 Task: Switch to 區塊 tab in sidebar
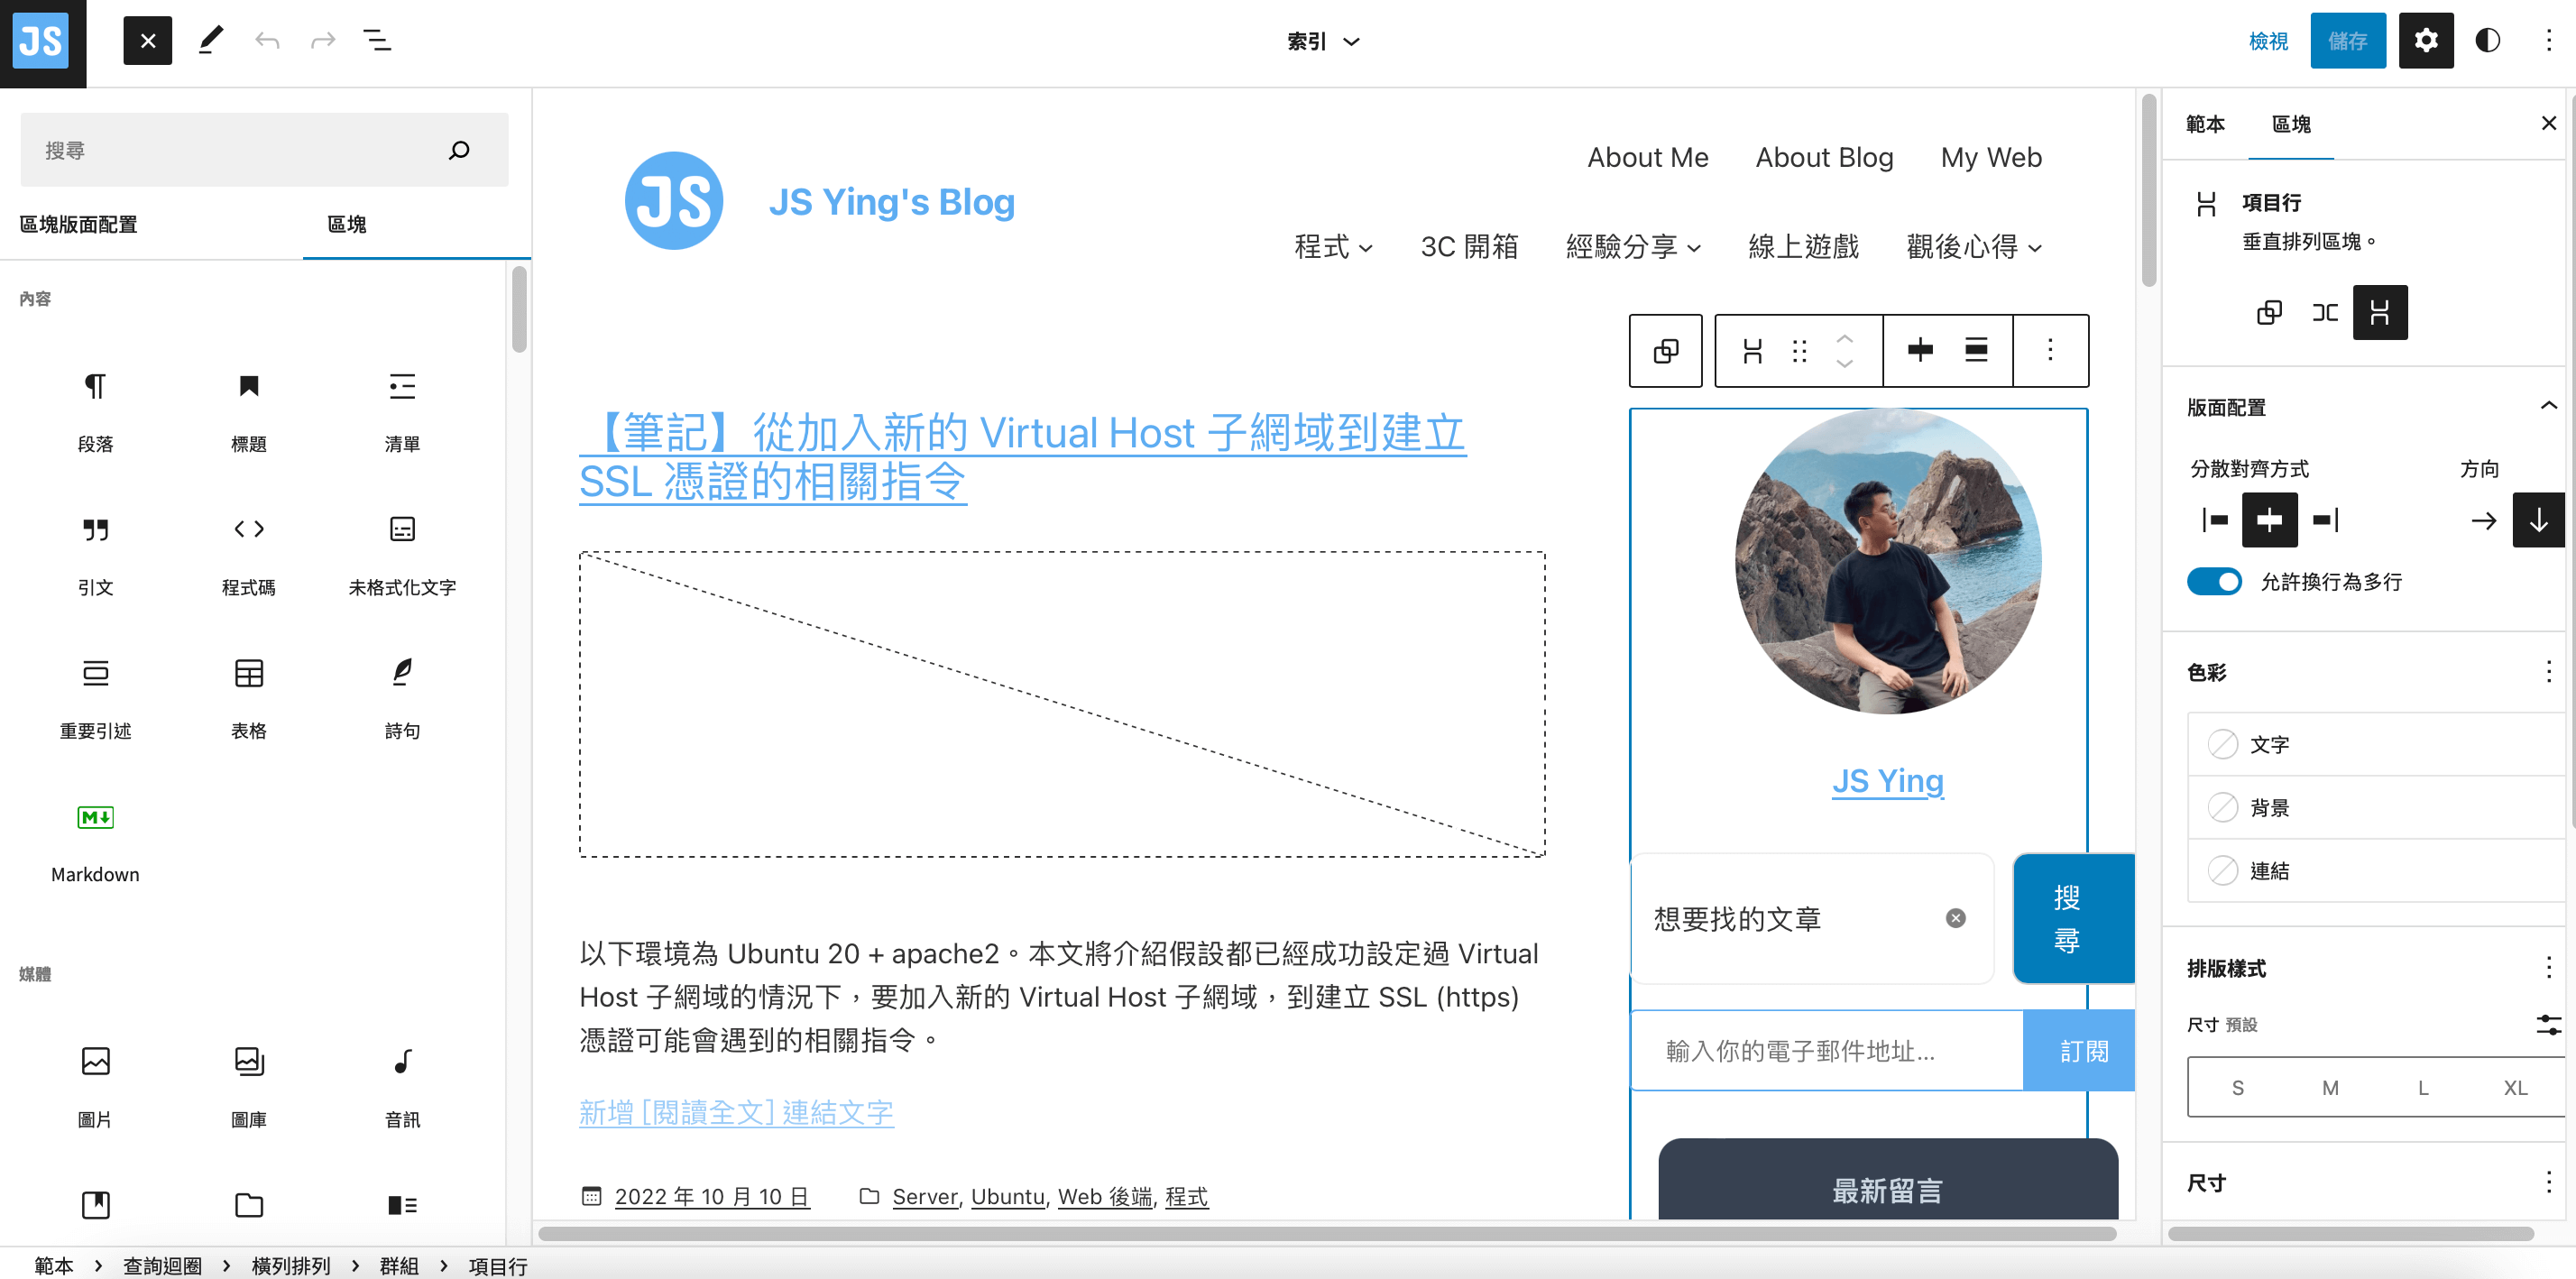tap(2291, 124)
